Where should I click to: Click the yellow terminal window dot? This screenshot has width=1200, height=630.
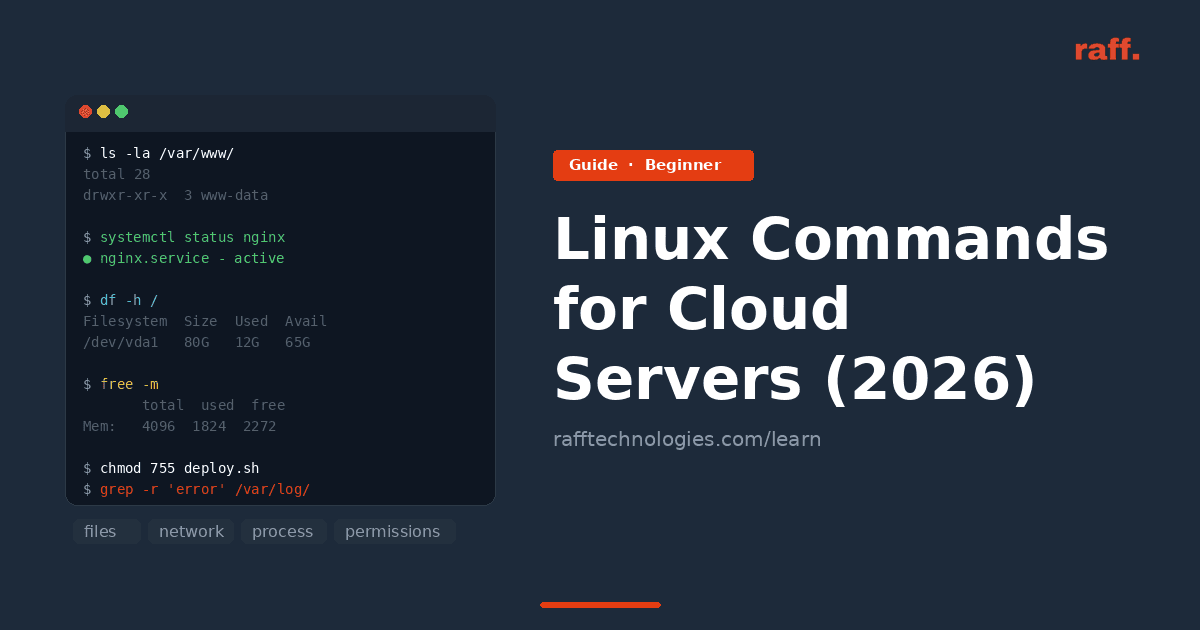(x=104, y=111)
